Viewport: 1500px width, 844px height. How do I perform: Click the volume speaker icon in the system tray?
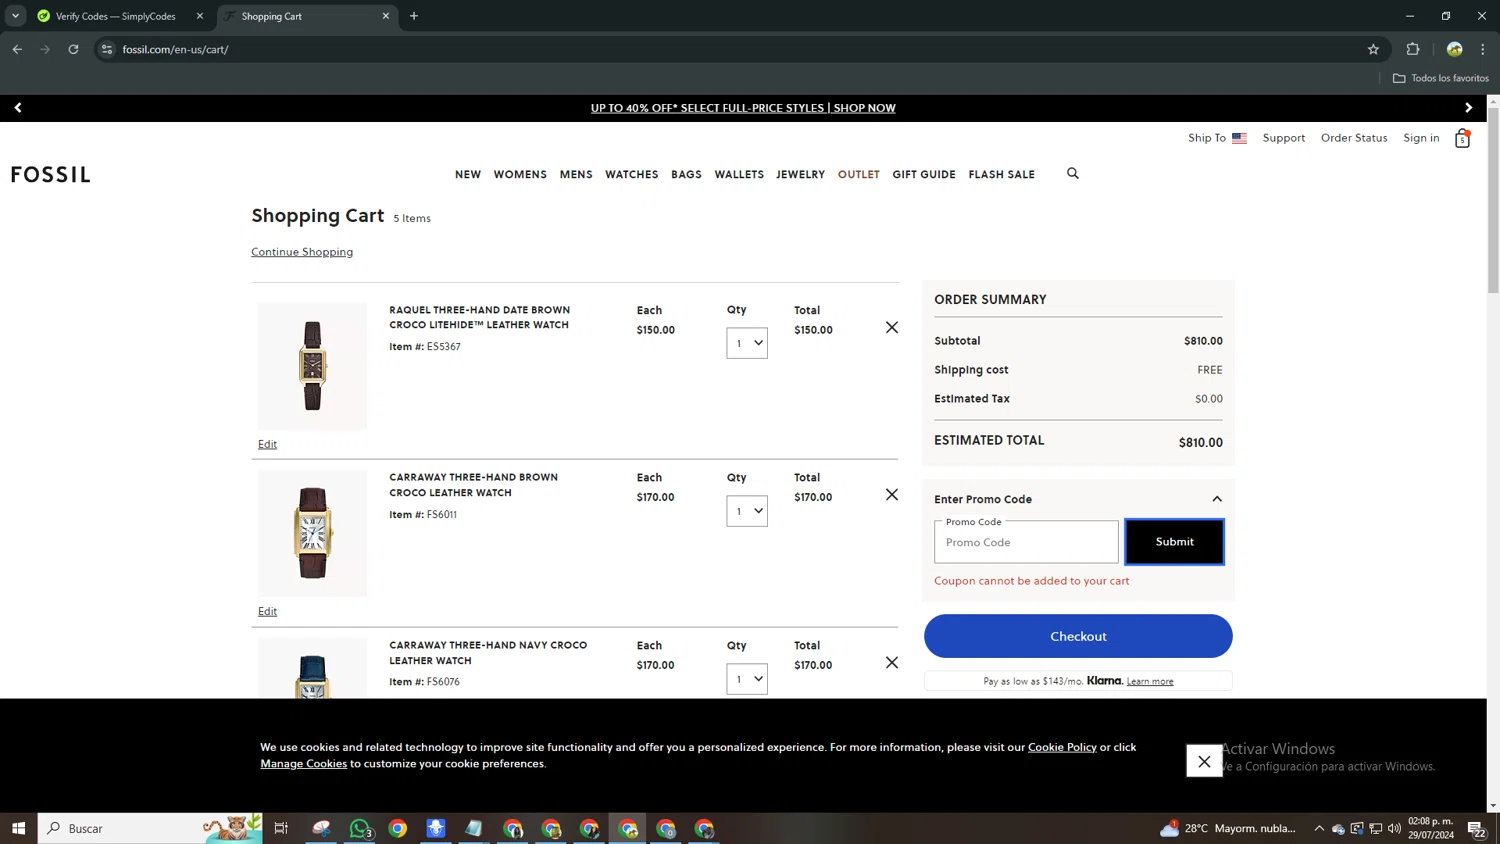[1394, 828]
